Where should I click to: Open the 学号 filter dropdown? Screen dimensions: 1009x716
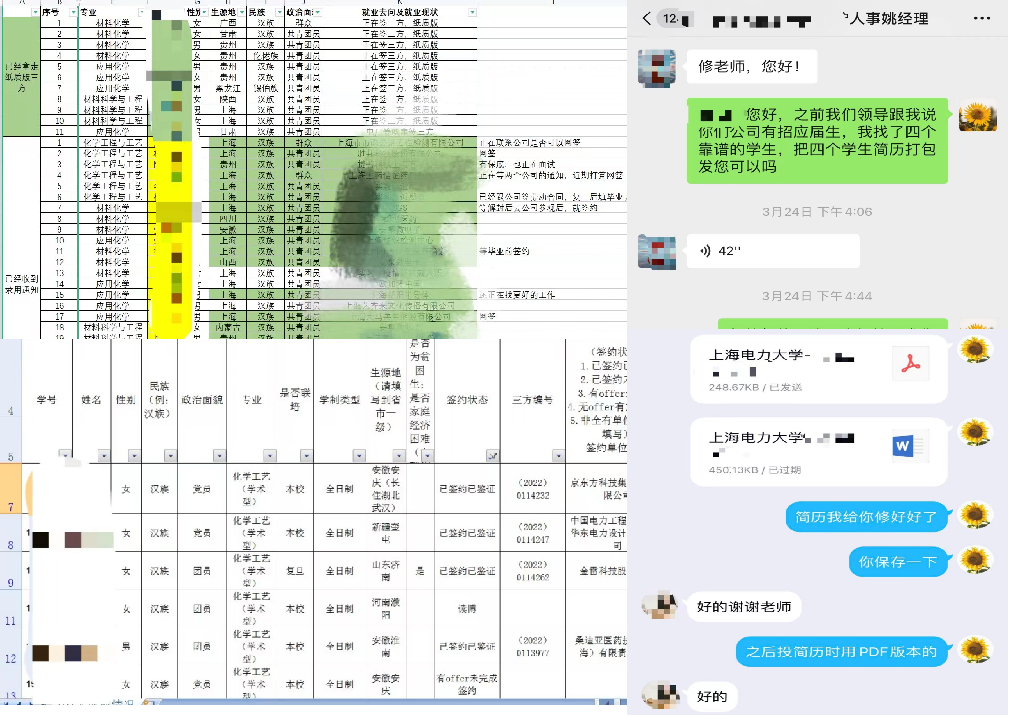coord(64,455)
